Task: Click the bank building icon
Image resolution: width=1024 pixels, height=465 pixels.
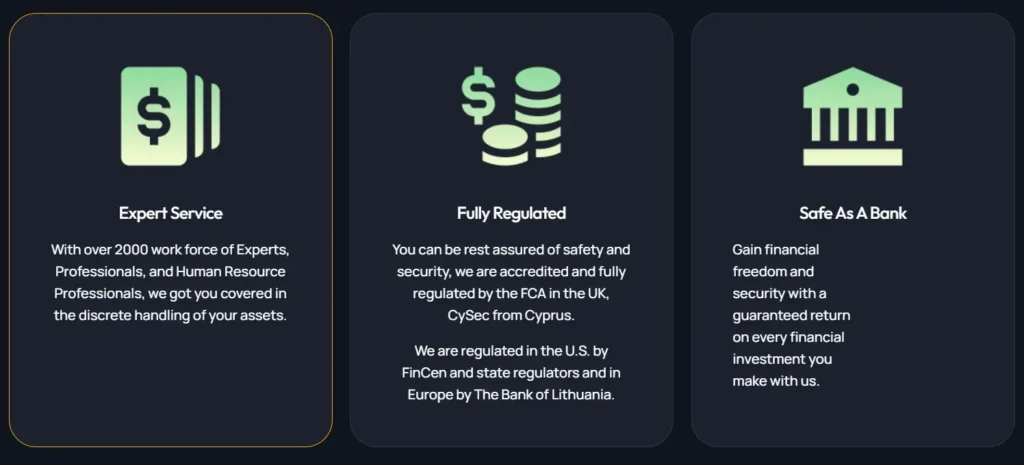Action: click(852, 116)
